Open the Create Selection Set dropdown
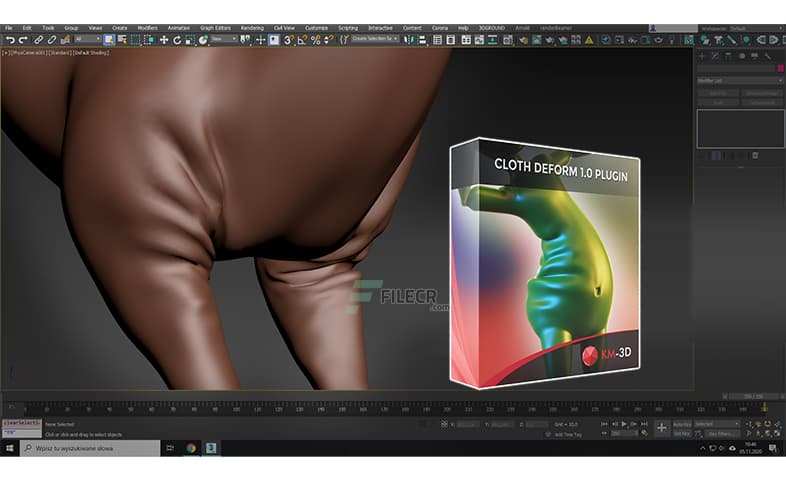Image resolution: width=786 pixels, height=484 pixels. [375, 39]
